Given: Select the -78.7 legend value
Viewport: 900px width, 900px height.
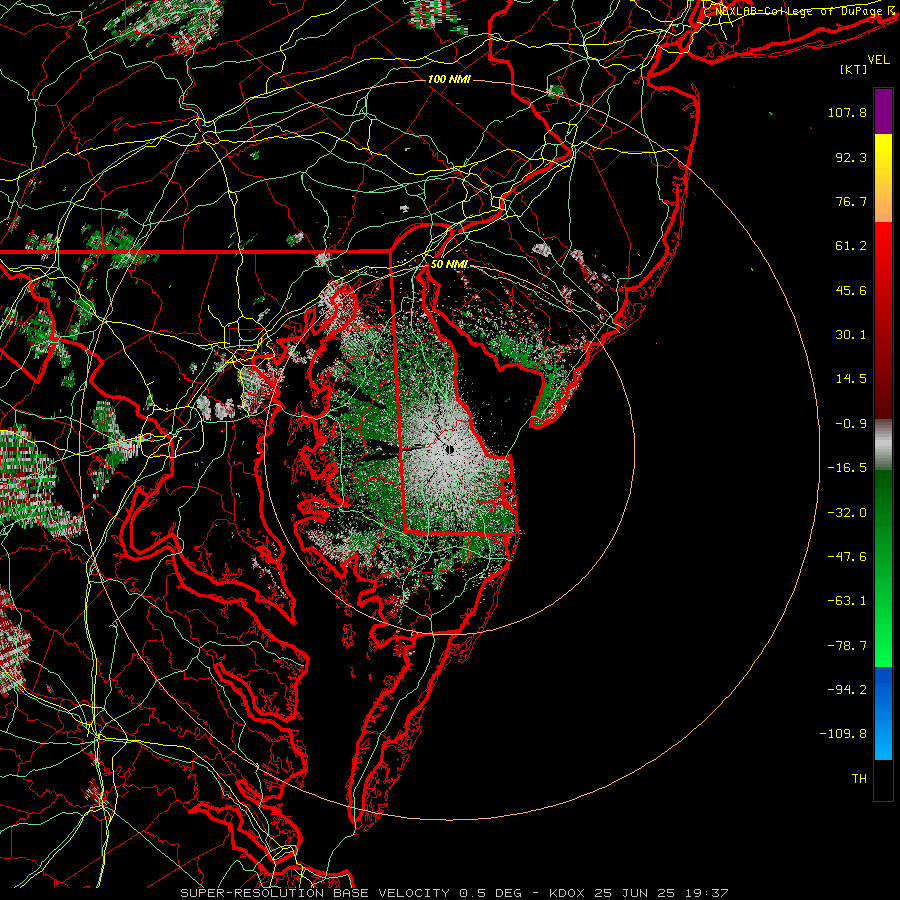Looking at the screenshot, I should 847,646.
